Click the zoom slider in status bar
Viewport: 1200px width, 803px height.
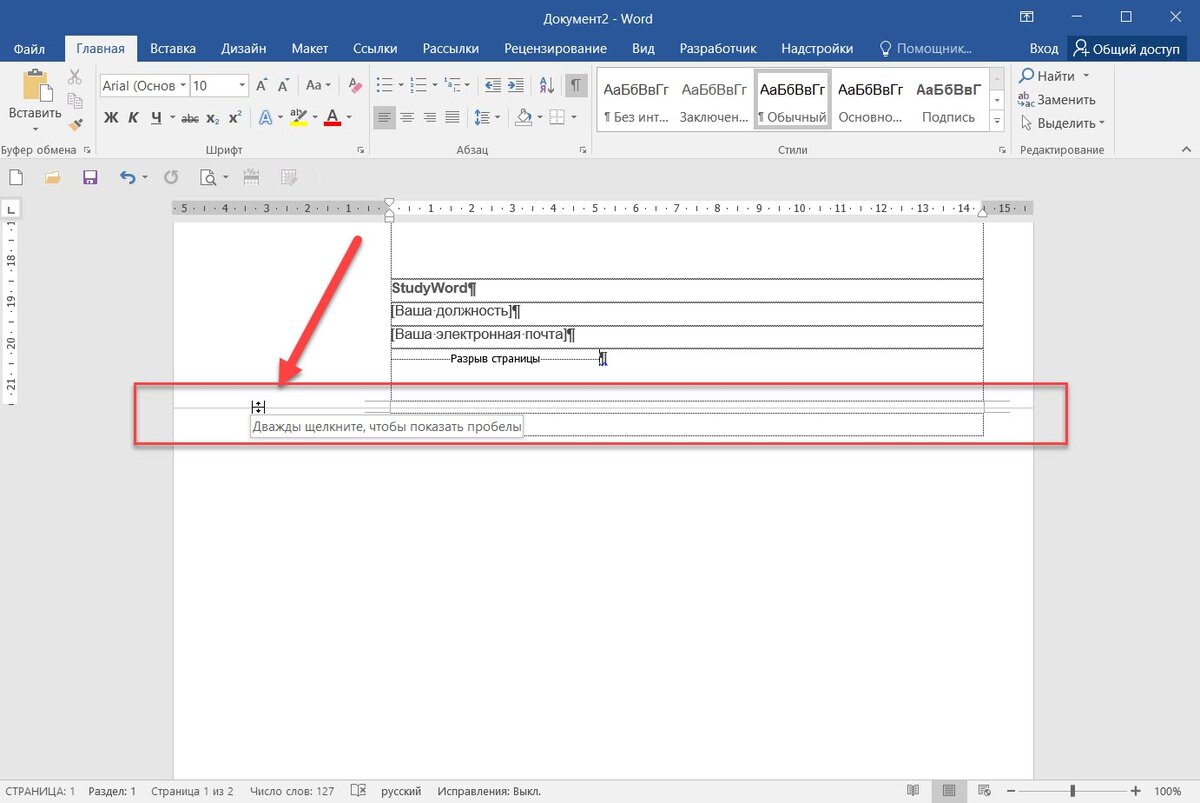[1072, 791]
